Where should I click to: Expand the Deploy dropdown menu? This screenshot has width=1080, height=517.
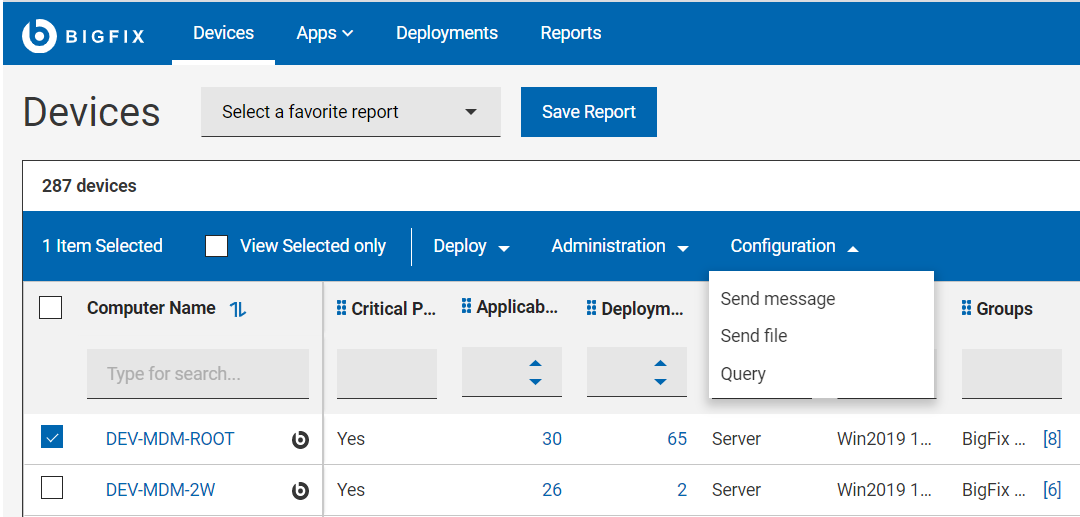(471, 246)
